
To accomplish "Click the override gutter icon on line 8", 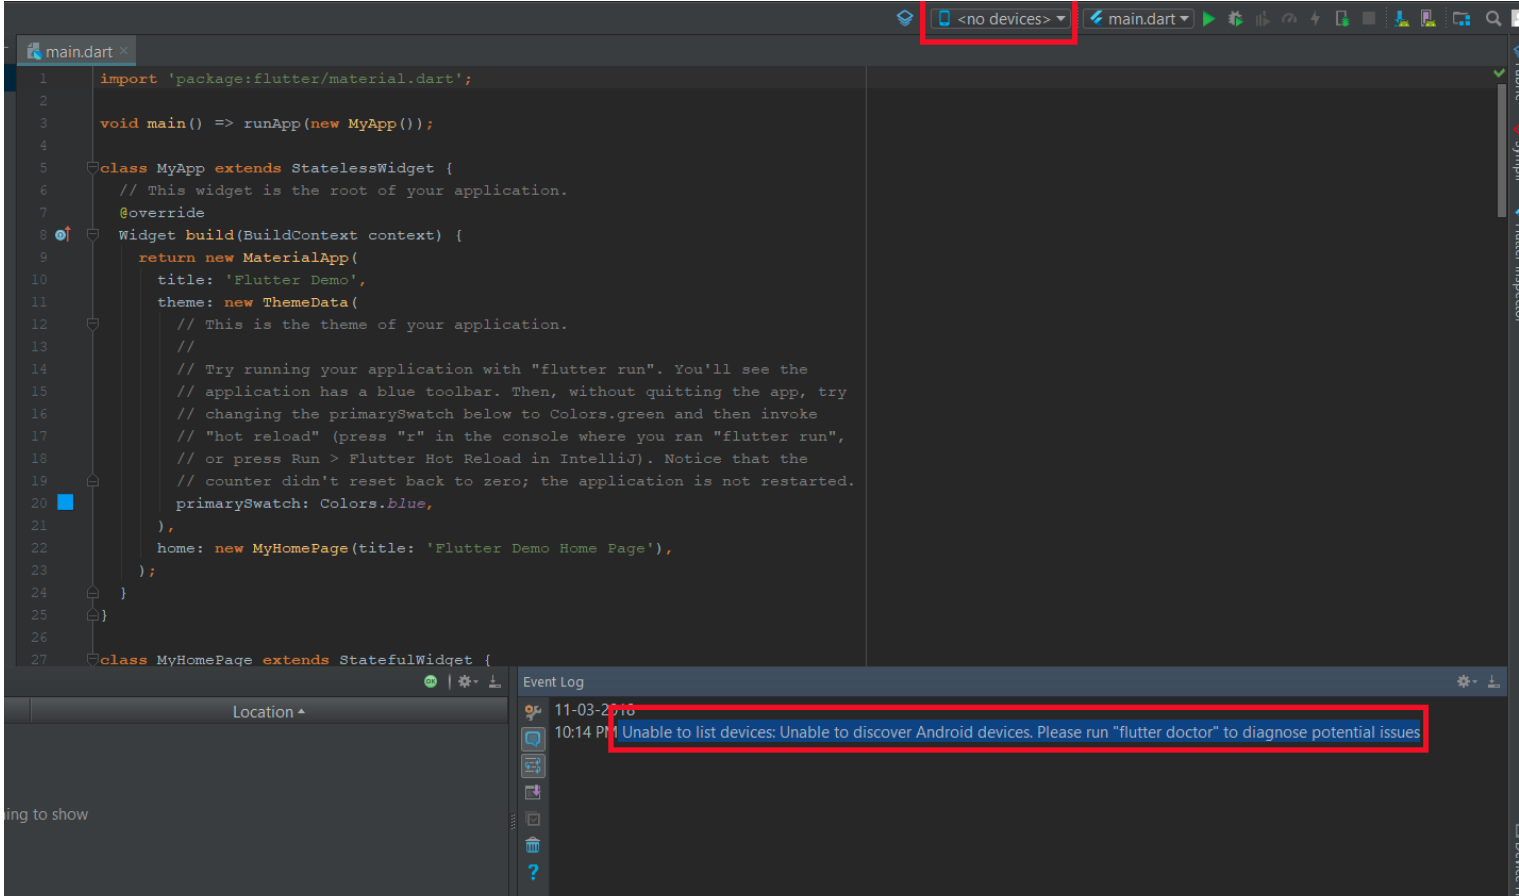I will 62,235.
